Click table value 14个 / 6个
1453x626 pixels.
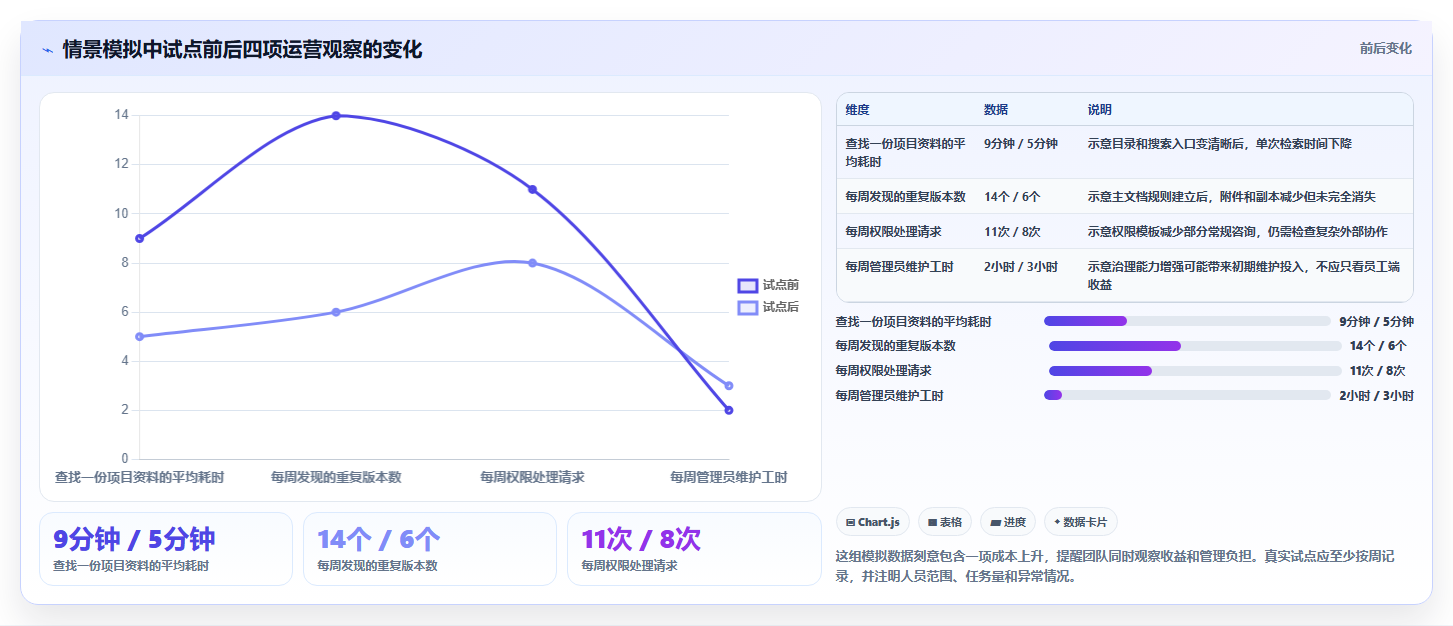pyautogui.click(x=1012, y=196)
